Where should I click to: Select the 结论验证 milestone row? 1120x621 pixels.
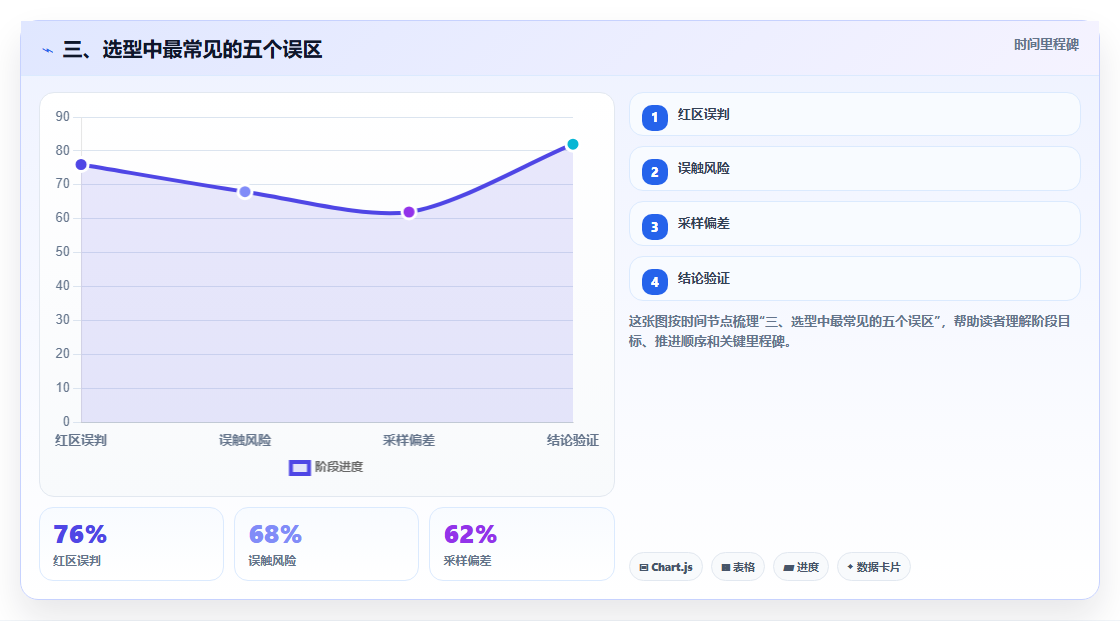(x=854, y=279)
